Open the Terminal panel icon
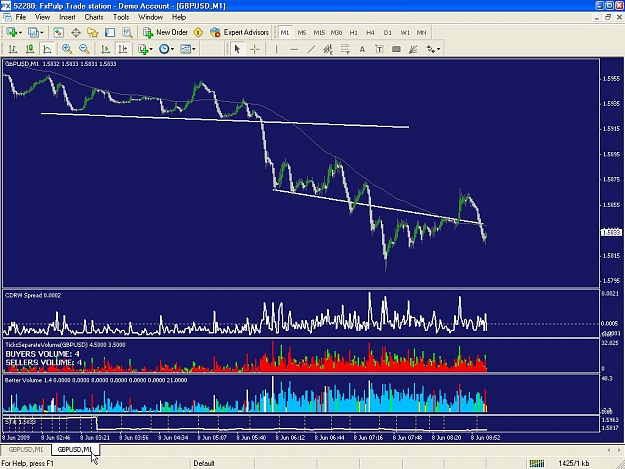 [110, 33]
